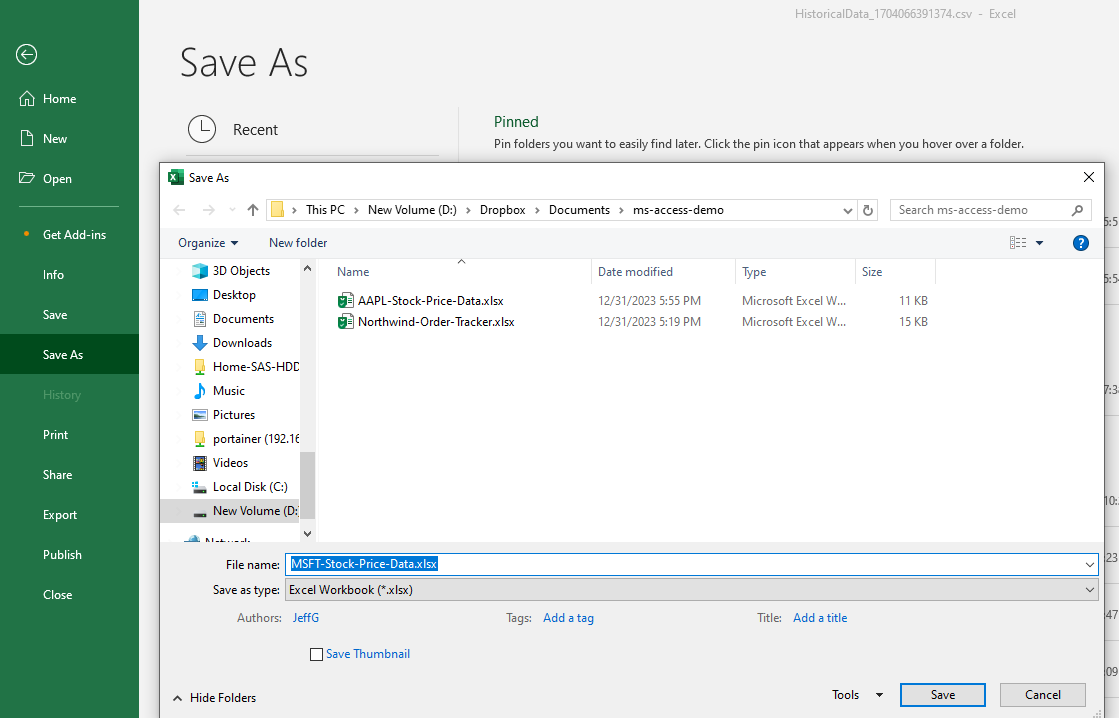Click the blue help question mark icon

coord(1080,243)
